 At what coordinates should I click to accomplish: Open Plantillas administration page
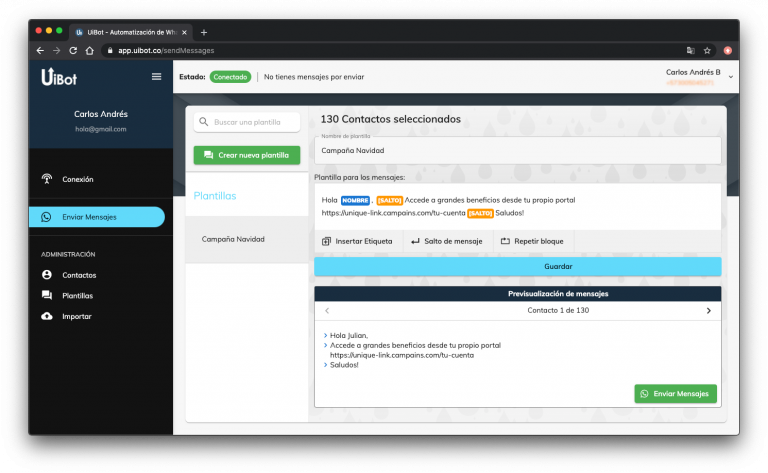pos(77,296)
